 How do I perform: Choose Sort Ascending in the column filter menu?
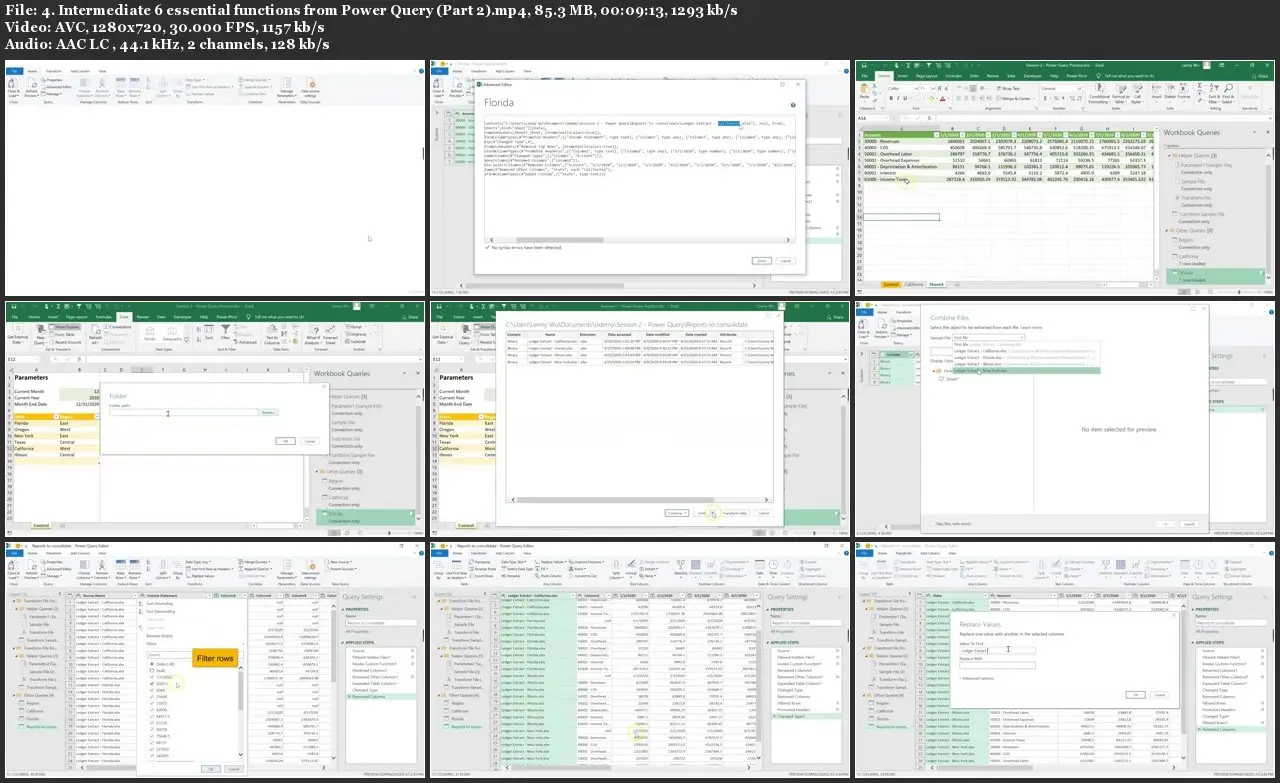pos(159,603)
